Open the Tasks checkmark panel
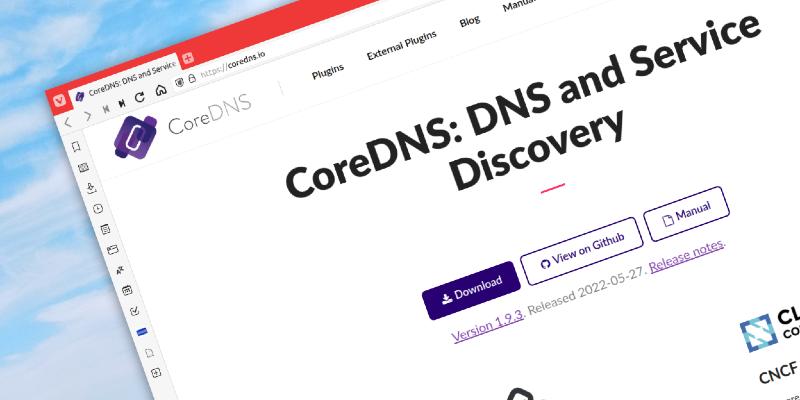 click(135, 311)
